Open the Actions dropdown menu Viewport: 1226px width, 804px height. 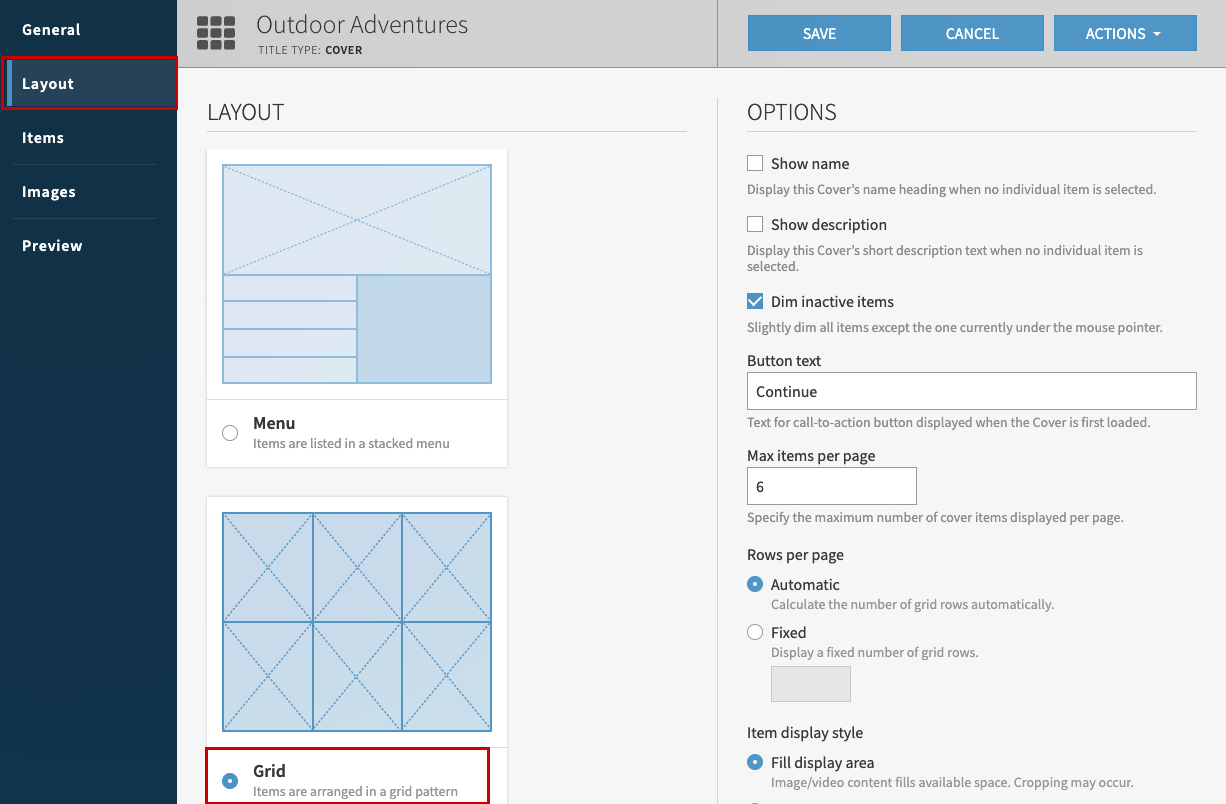tap(1124, 33)
